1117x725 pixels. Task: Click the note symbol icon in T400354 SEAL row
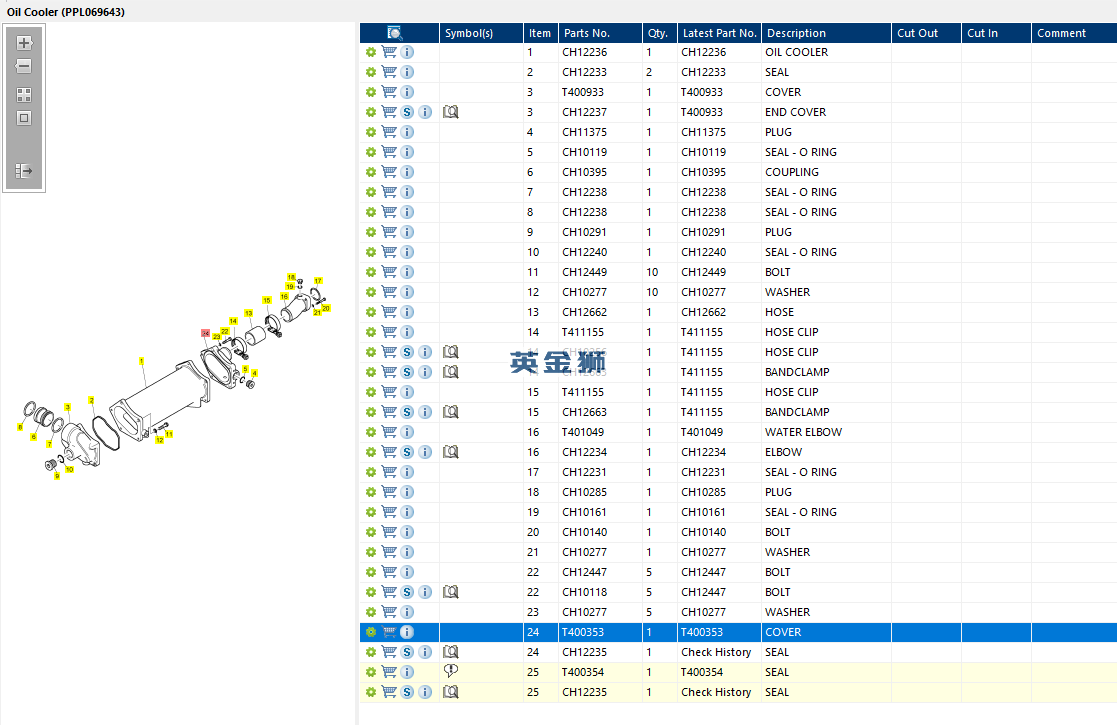[451, 671]
